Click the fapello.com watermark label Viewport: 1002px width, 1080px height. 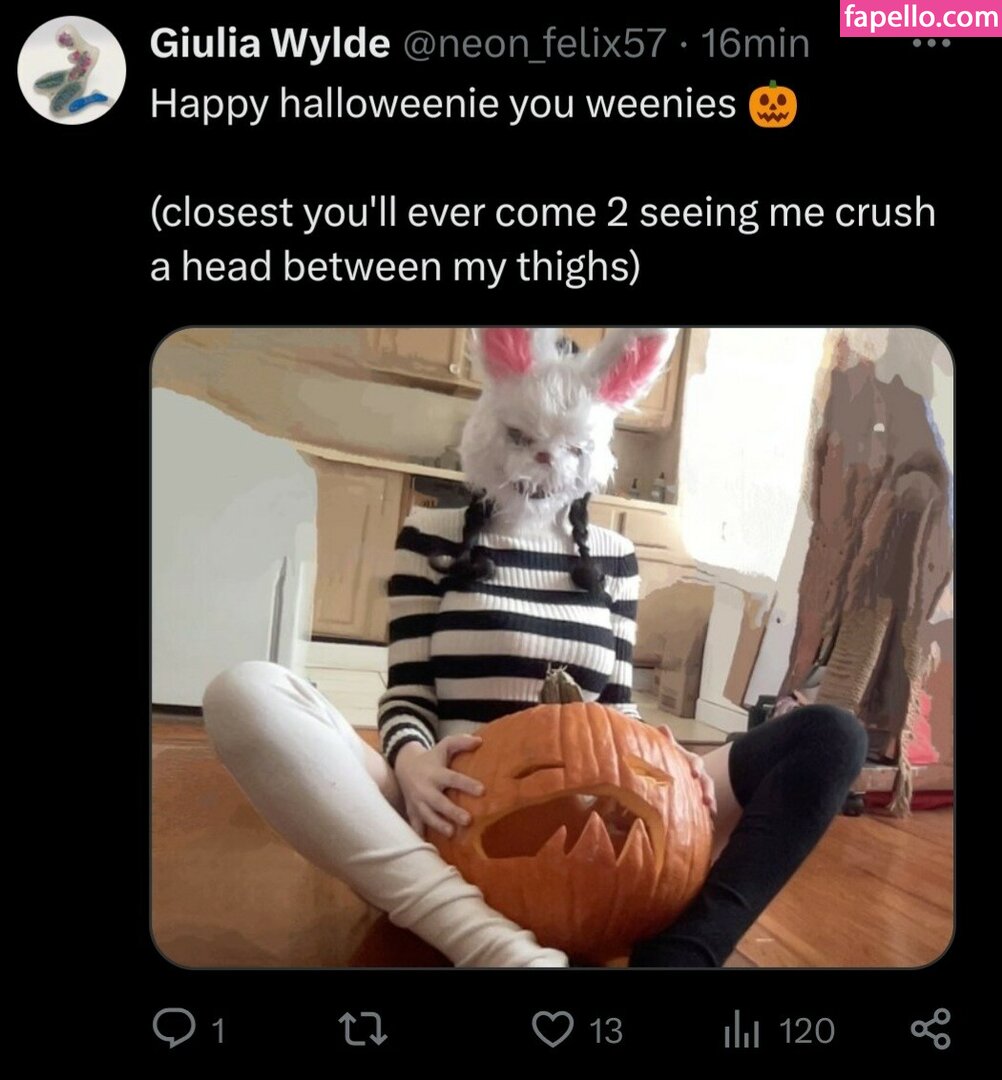(x=921, y=17)
